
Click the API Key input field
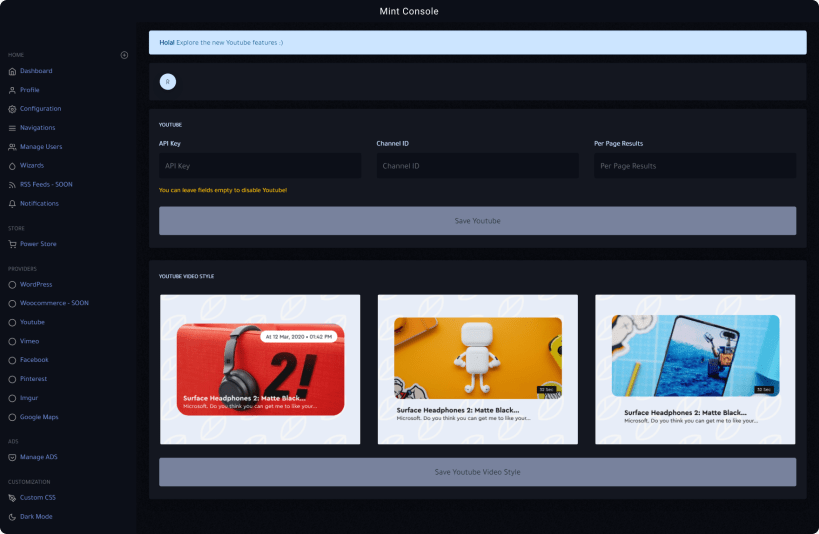tap(260, 166)
